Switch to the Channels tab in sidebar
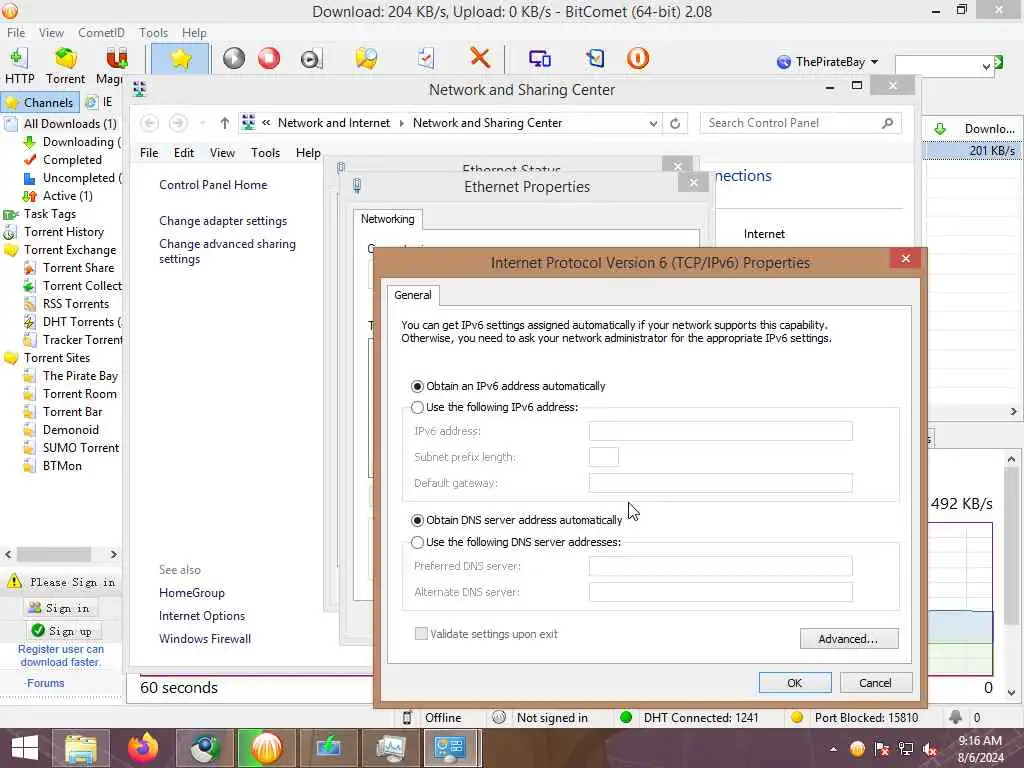Screen dimensions: 1024x768 (x=40, y=103)
